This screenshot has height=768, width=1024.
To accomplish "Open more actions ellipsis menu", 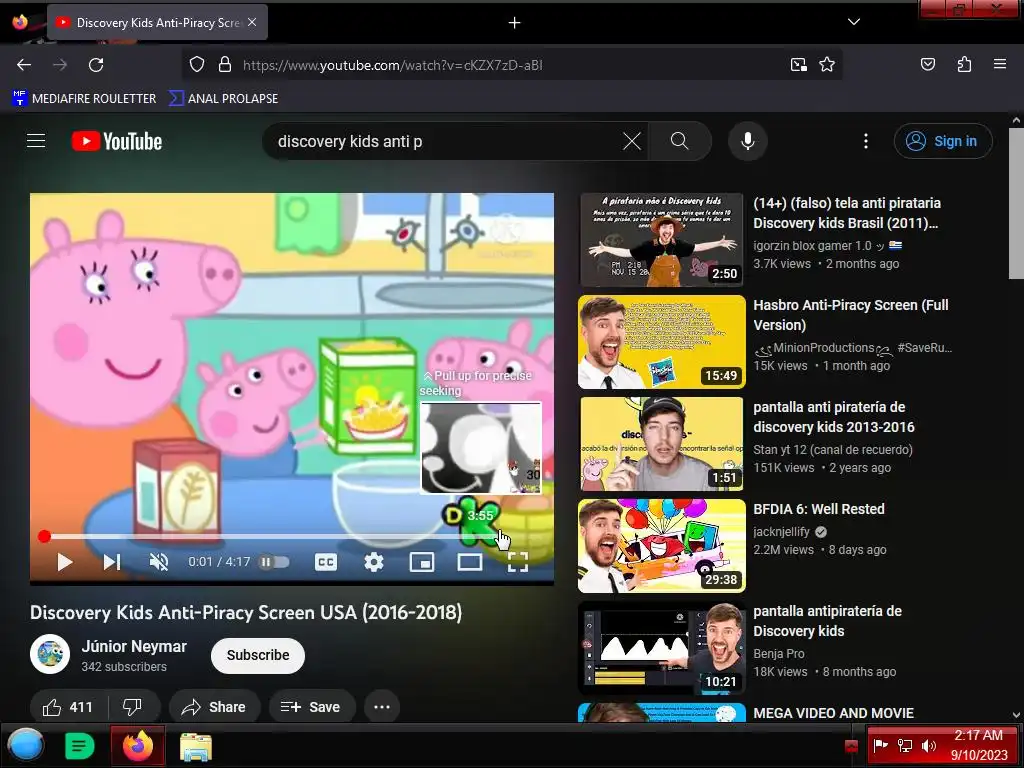I will coord(382,707).
